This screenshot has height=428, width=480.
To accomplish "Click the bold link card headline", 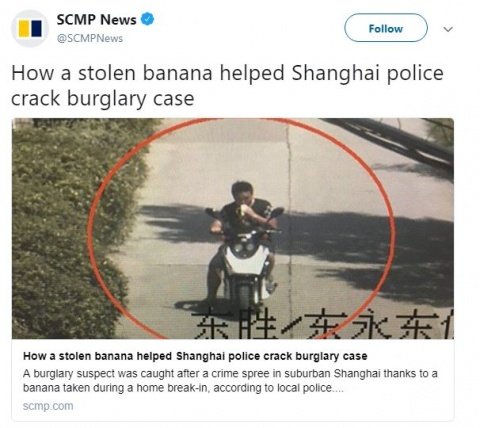I will tap(195, 356).
